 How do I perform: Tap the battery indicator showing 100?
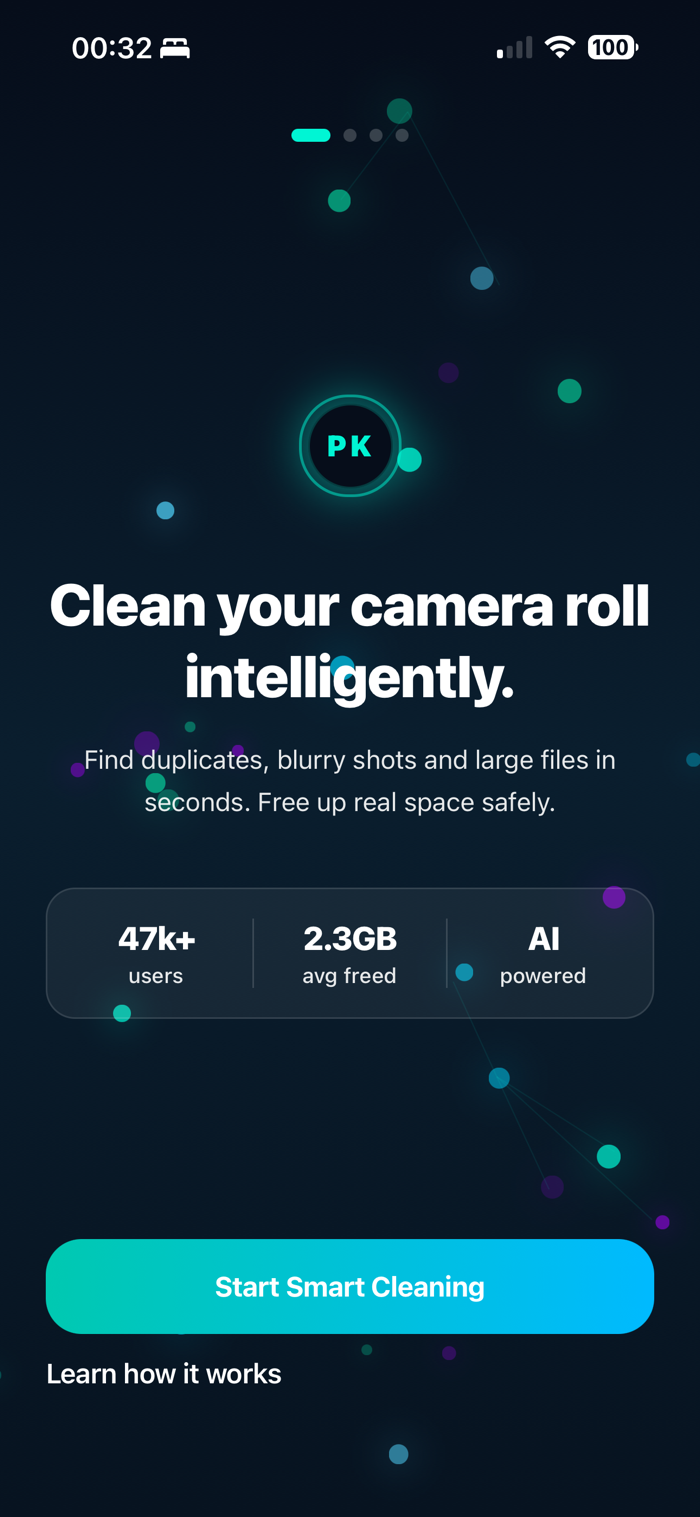[612, 47]
